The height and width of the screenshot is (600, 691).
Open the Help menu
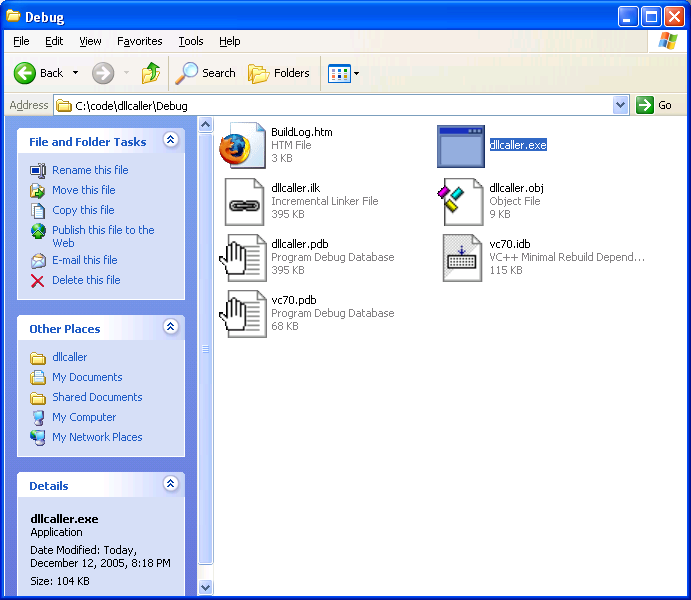point(230,41)
